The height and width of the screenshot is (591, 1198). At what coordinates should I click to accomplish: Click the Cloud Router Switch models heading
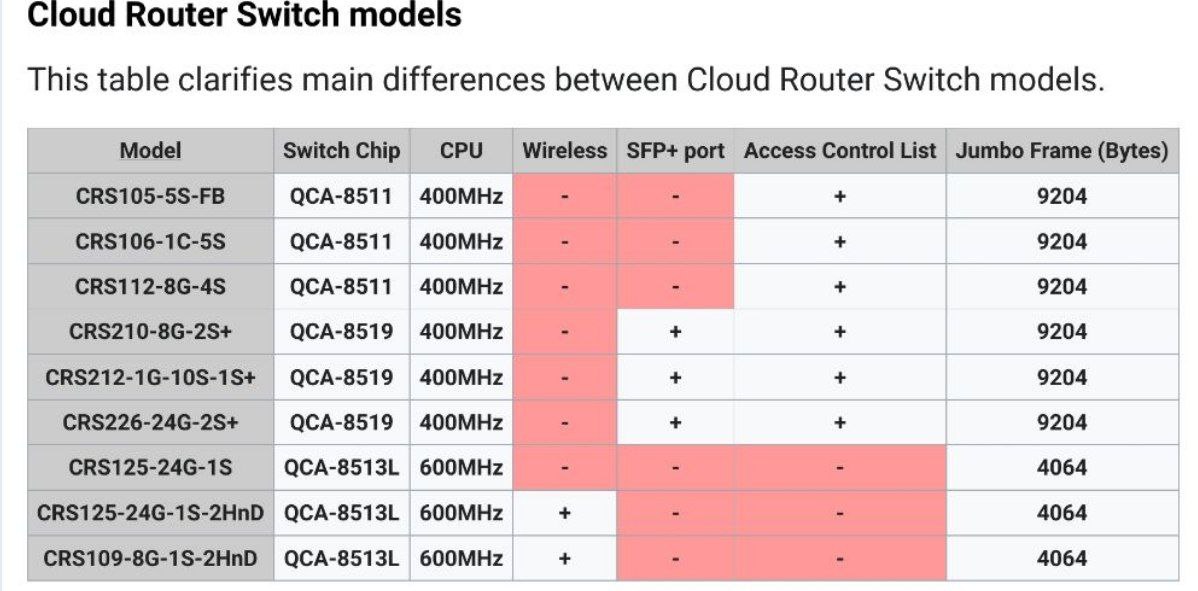coord(244,15)
